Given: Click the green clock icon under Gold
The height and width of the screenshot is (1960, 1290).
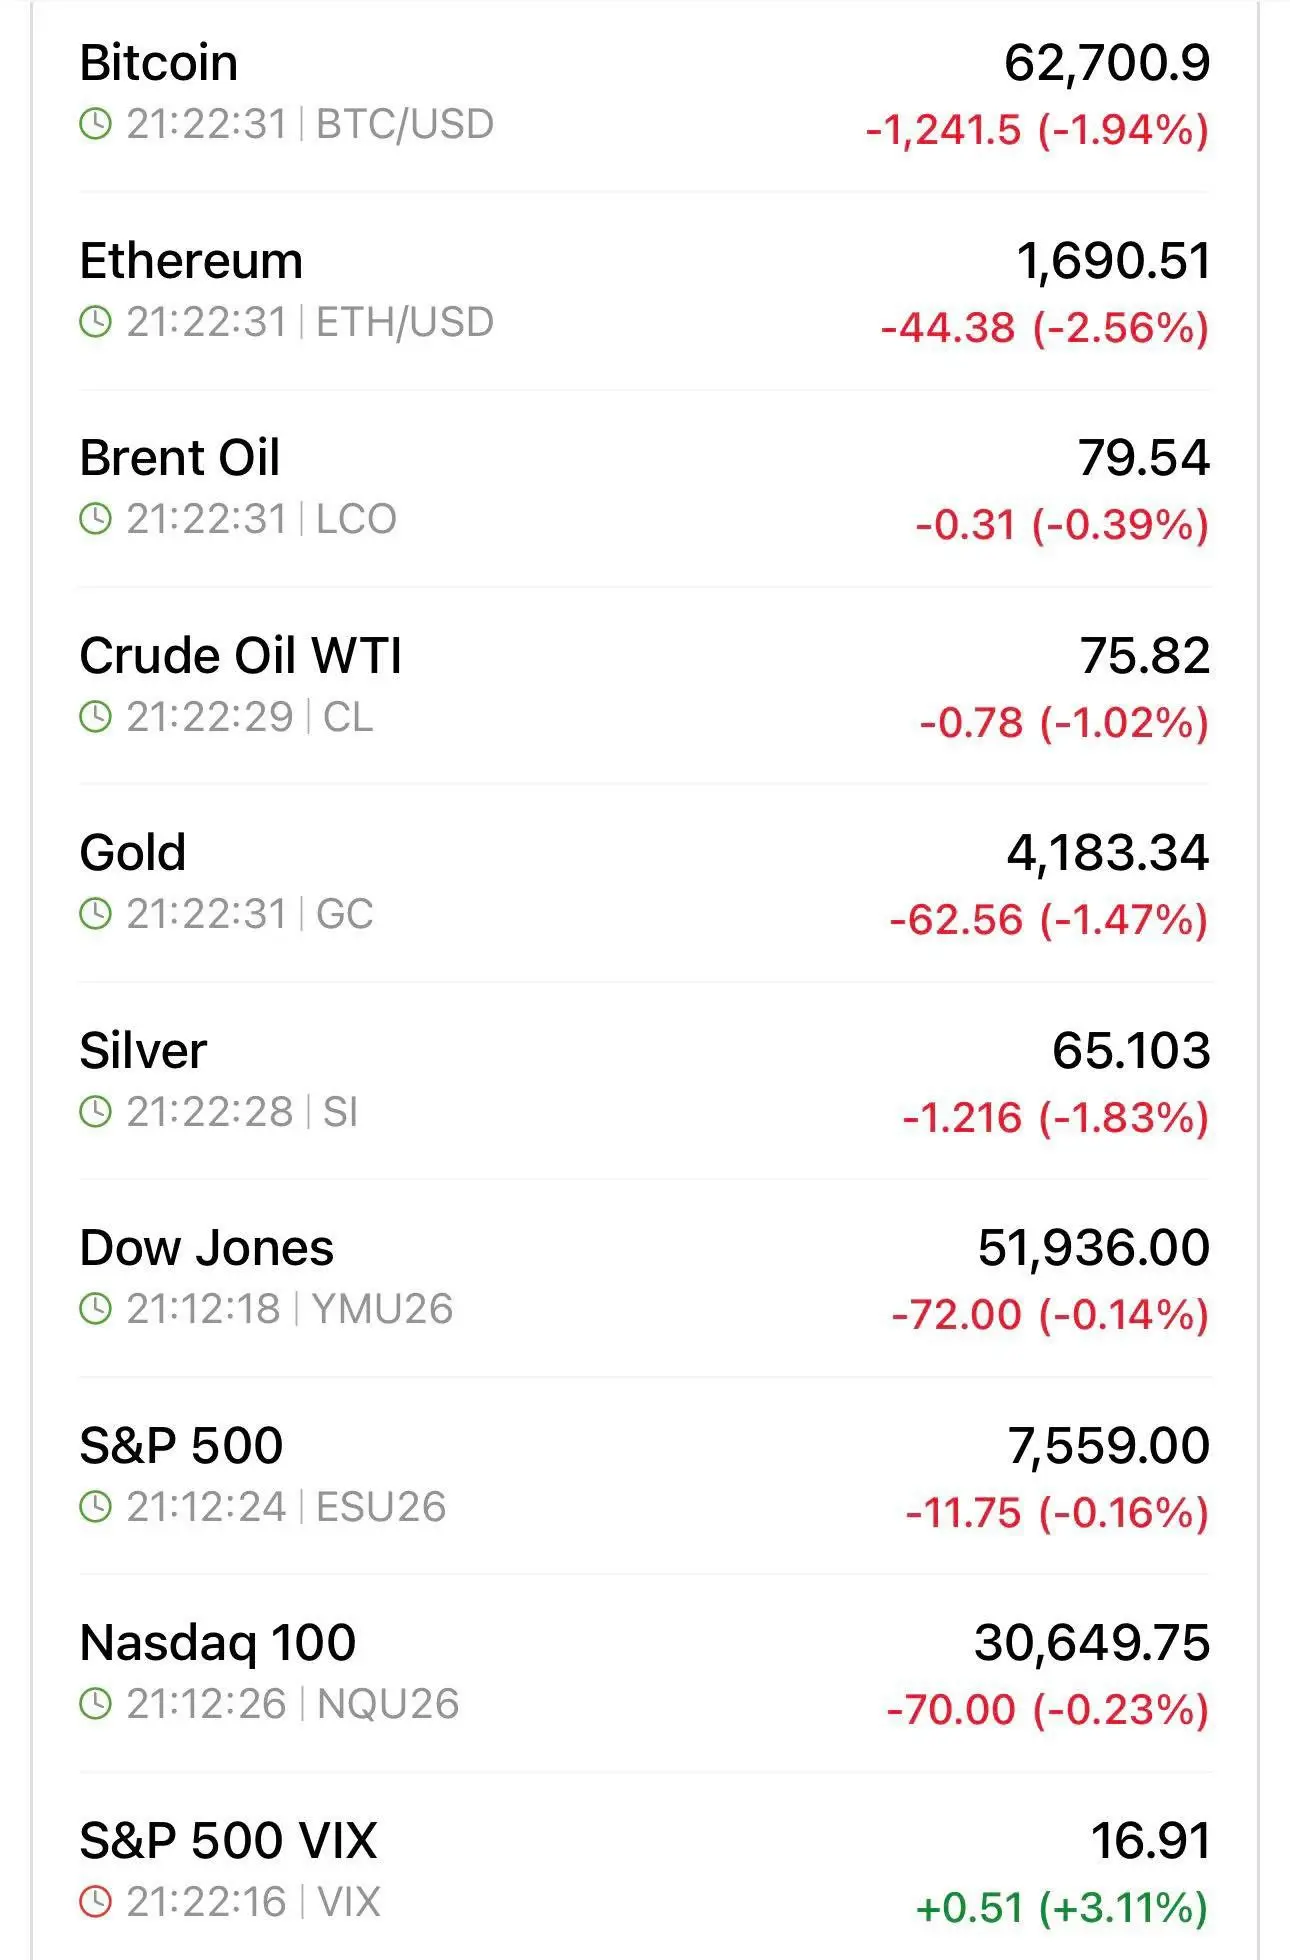Looking at the screenshot, I should tap(95, 914).
